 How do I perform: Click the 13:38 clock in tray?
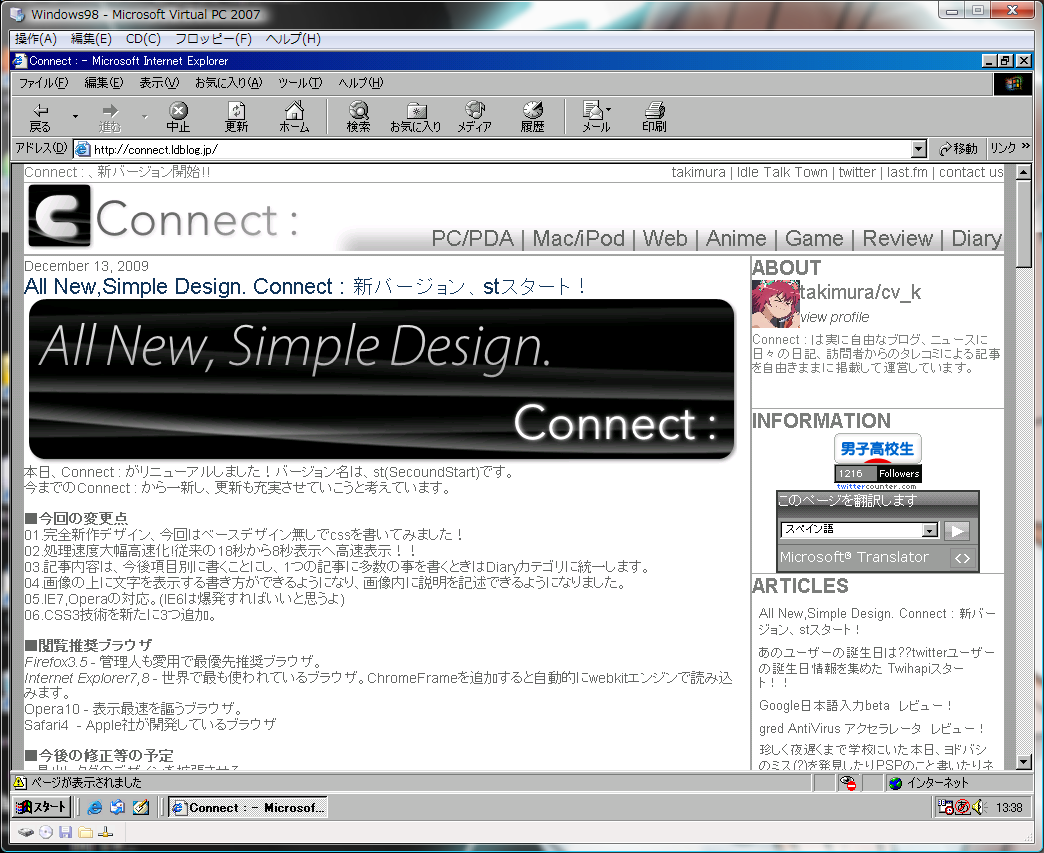point(1009,808)
